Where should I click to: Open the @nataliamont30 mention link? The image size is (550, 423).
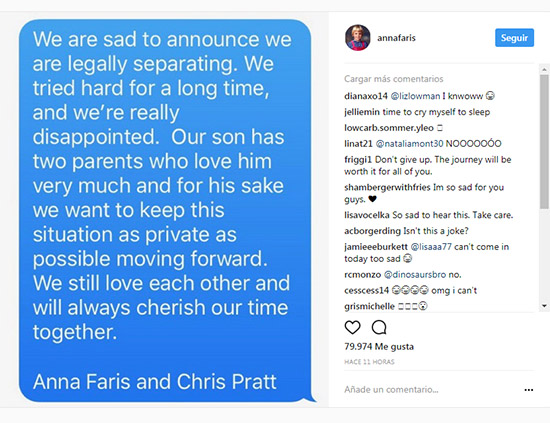409,143
